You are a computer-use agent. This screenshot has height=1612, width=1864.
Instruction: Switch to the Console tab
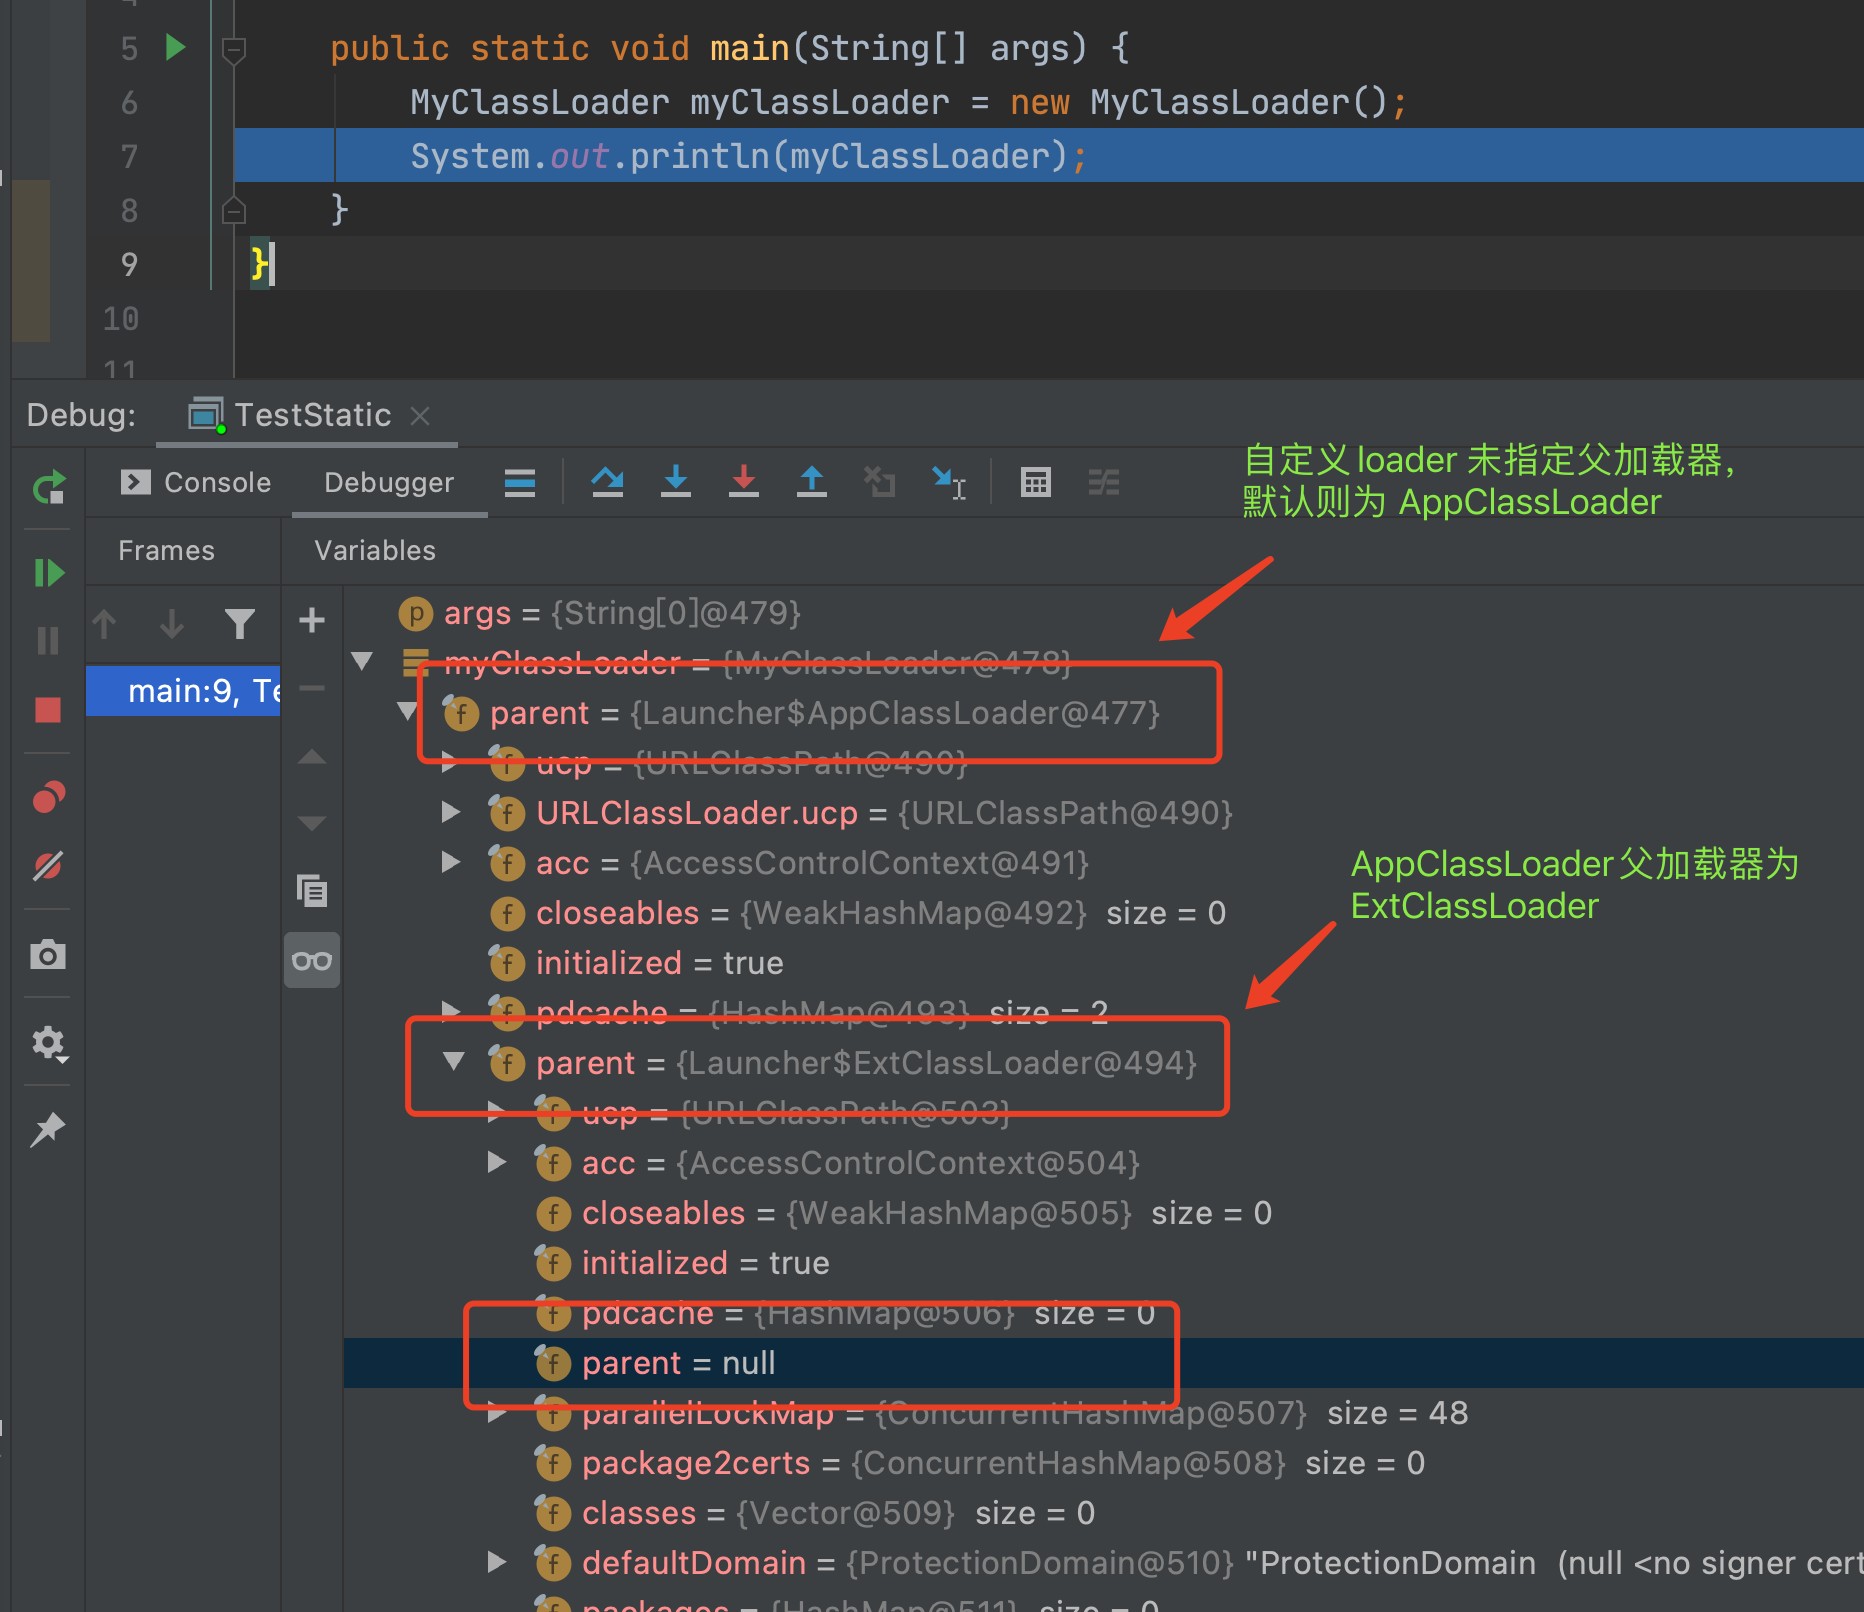tap(196, 483)
